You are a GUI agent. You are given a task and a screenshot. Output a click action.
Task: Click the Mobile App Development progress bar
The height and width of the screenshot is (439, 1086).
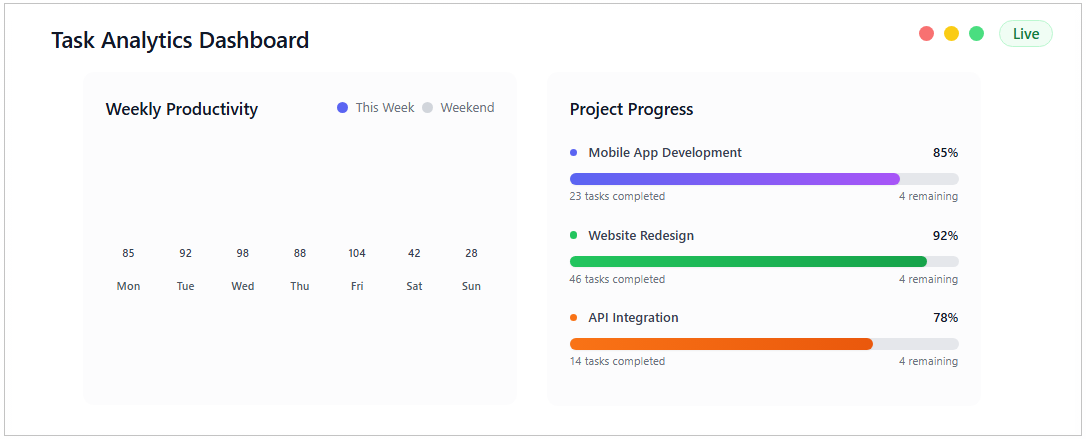[x=764, y=179]
